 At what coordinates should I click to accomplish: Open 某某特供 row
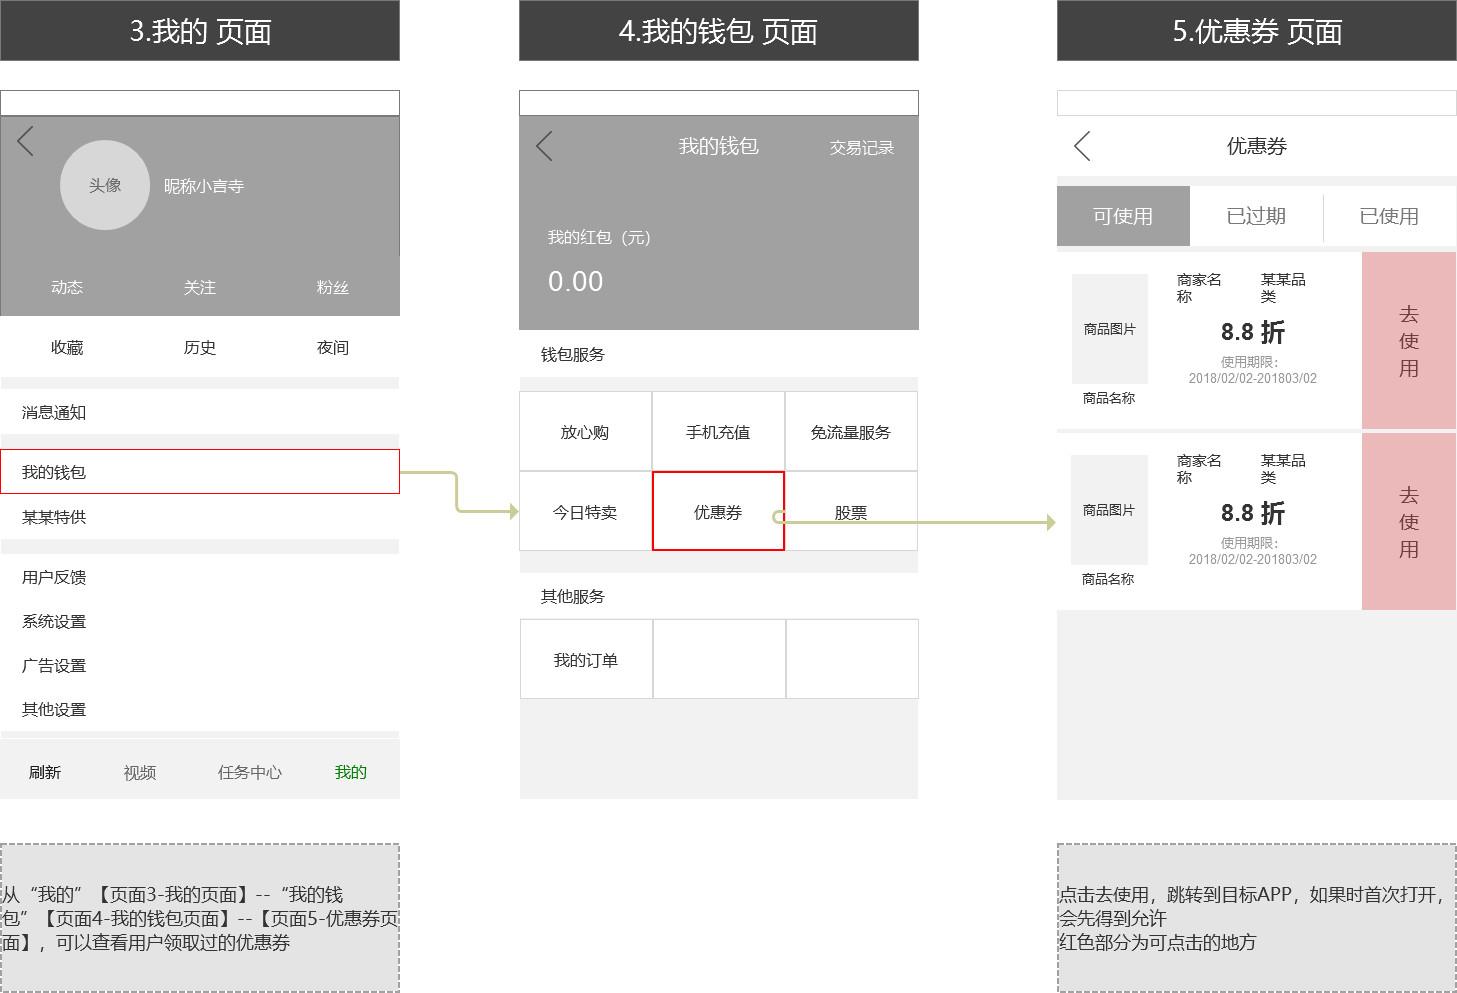pyautogui.click(x=200, y=517)
